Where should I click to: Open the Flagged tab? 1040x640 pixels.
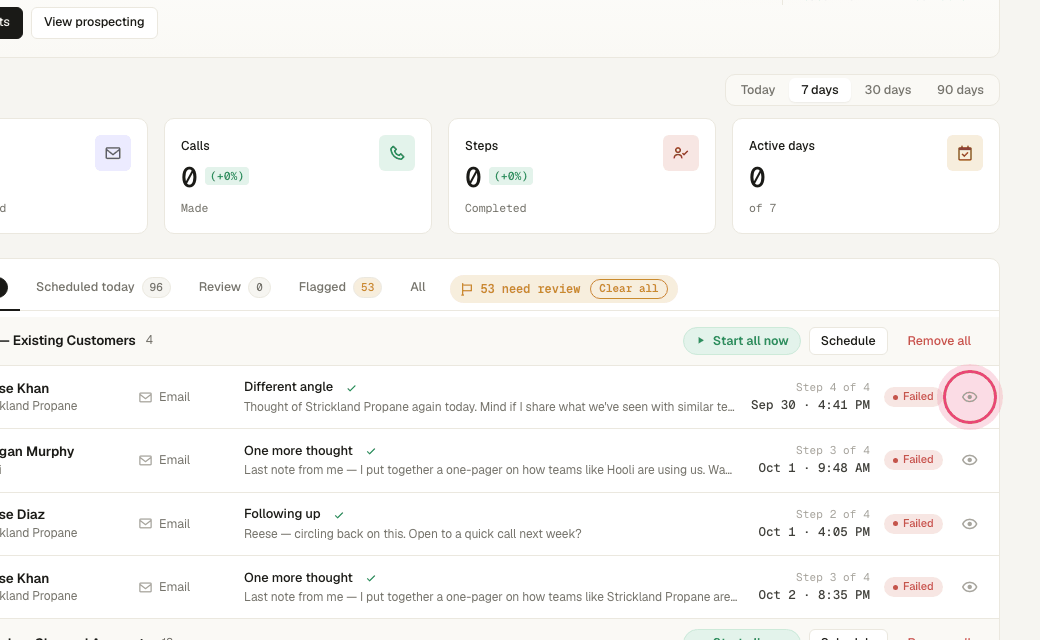(x=340, y=287)
